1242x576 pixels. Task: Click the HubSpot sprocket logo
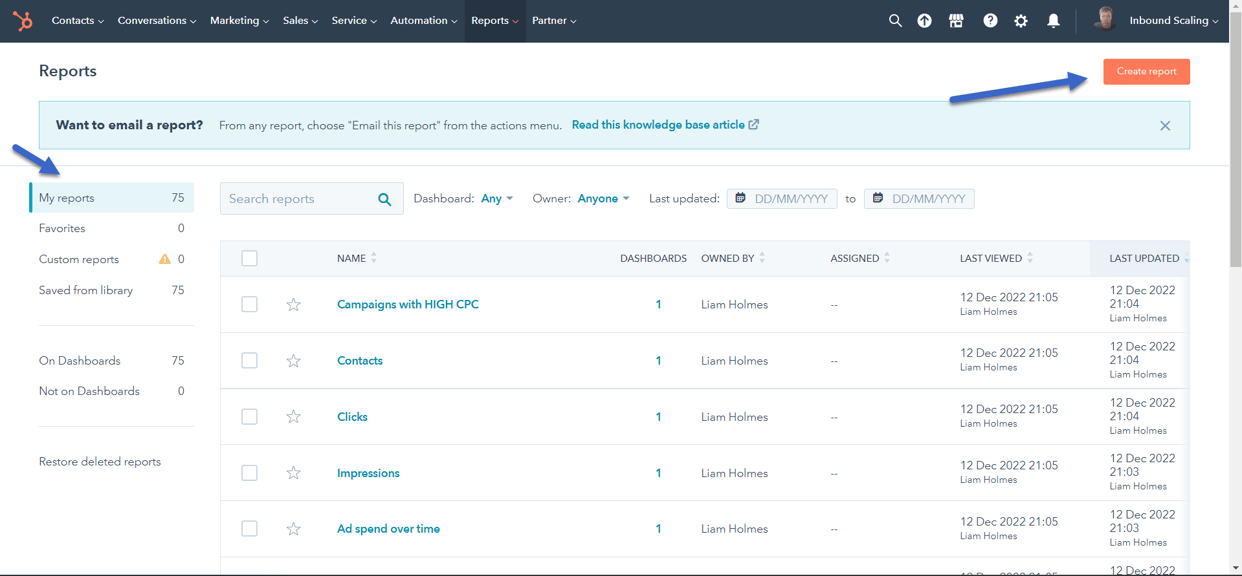click(22, 20)
